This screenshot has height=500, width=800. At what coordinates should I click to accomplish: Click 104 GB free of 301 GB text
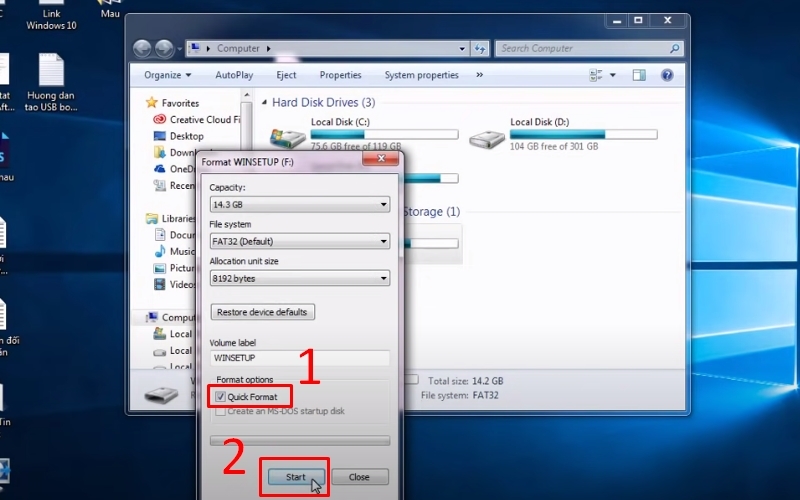554,146
